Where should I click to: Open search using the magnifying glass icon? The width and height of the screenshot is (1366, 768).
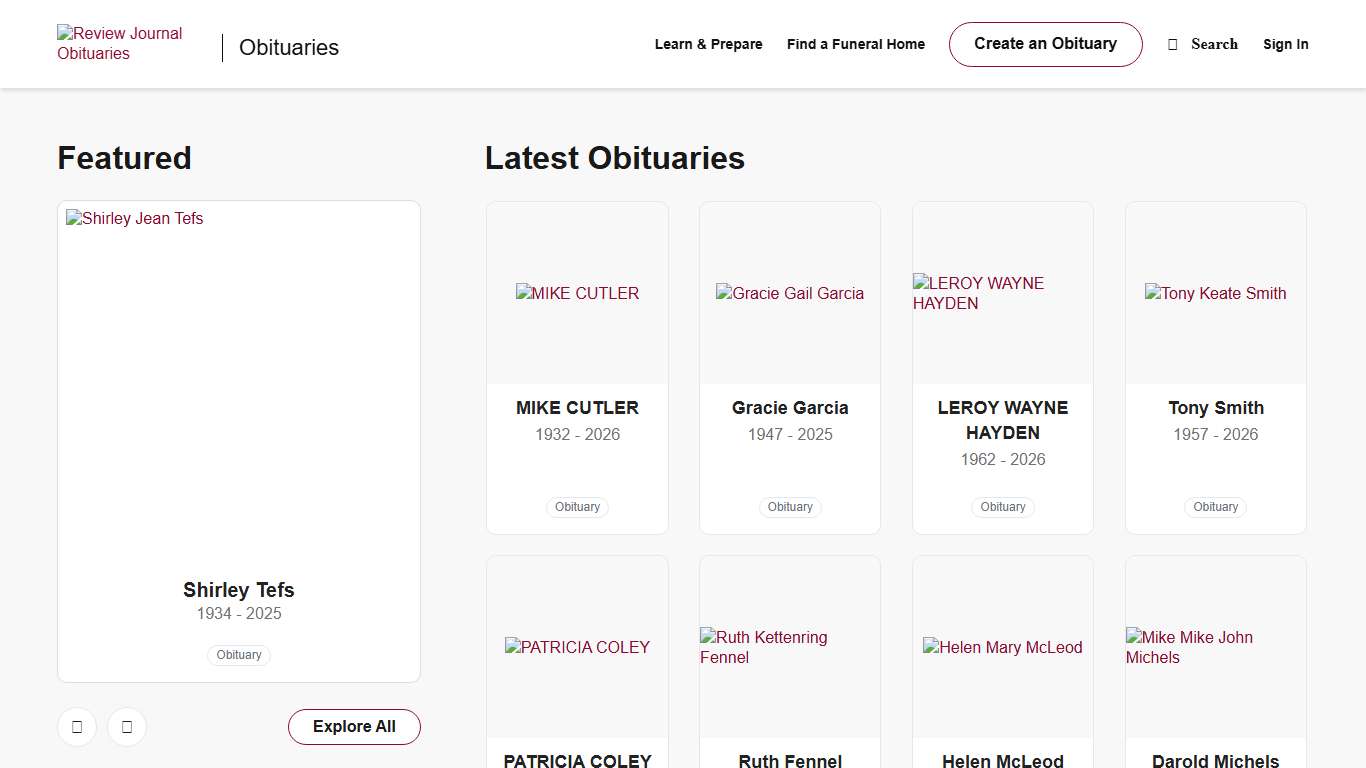point(1172,44)
